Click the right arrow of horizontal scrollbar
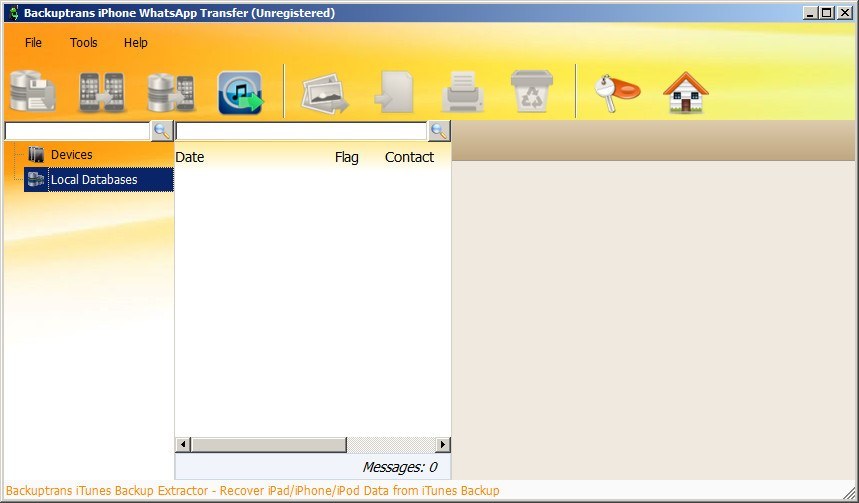The width and height of the screenshot is (859, 503). point(443,444)
